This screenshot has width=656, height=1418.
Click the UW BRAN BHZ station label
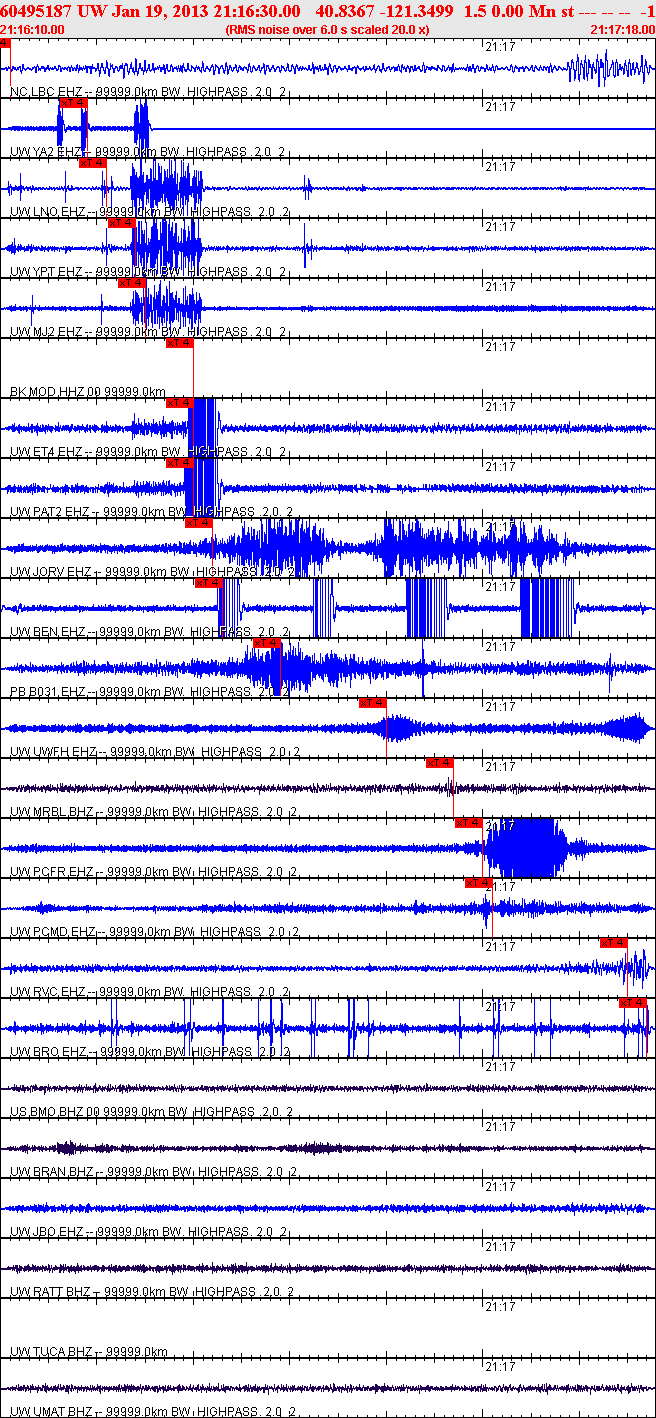pos(154,1172)
